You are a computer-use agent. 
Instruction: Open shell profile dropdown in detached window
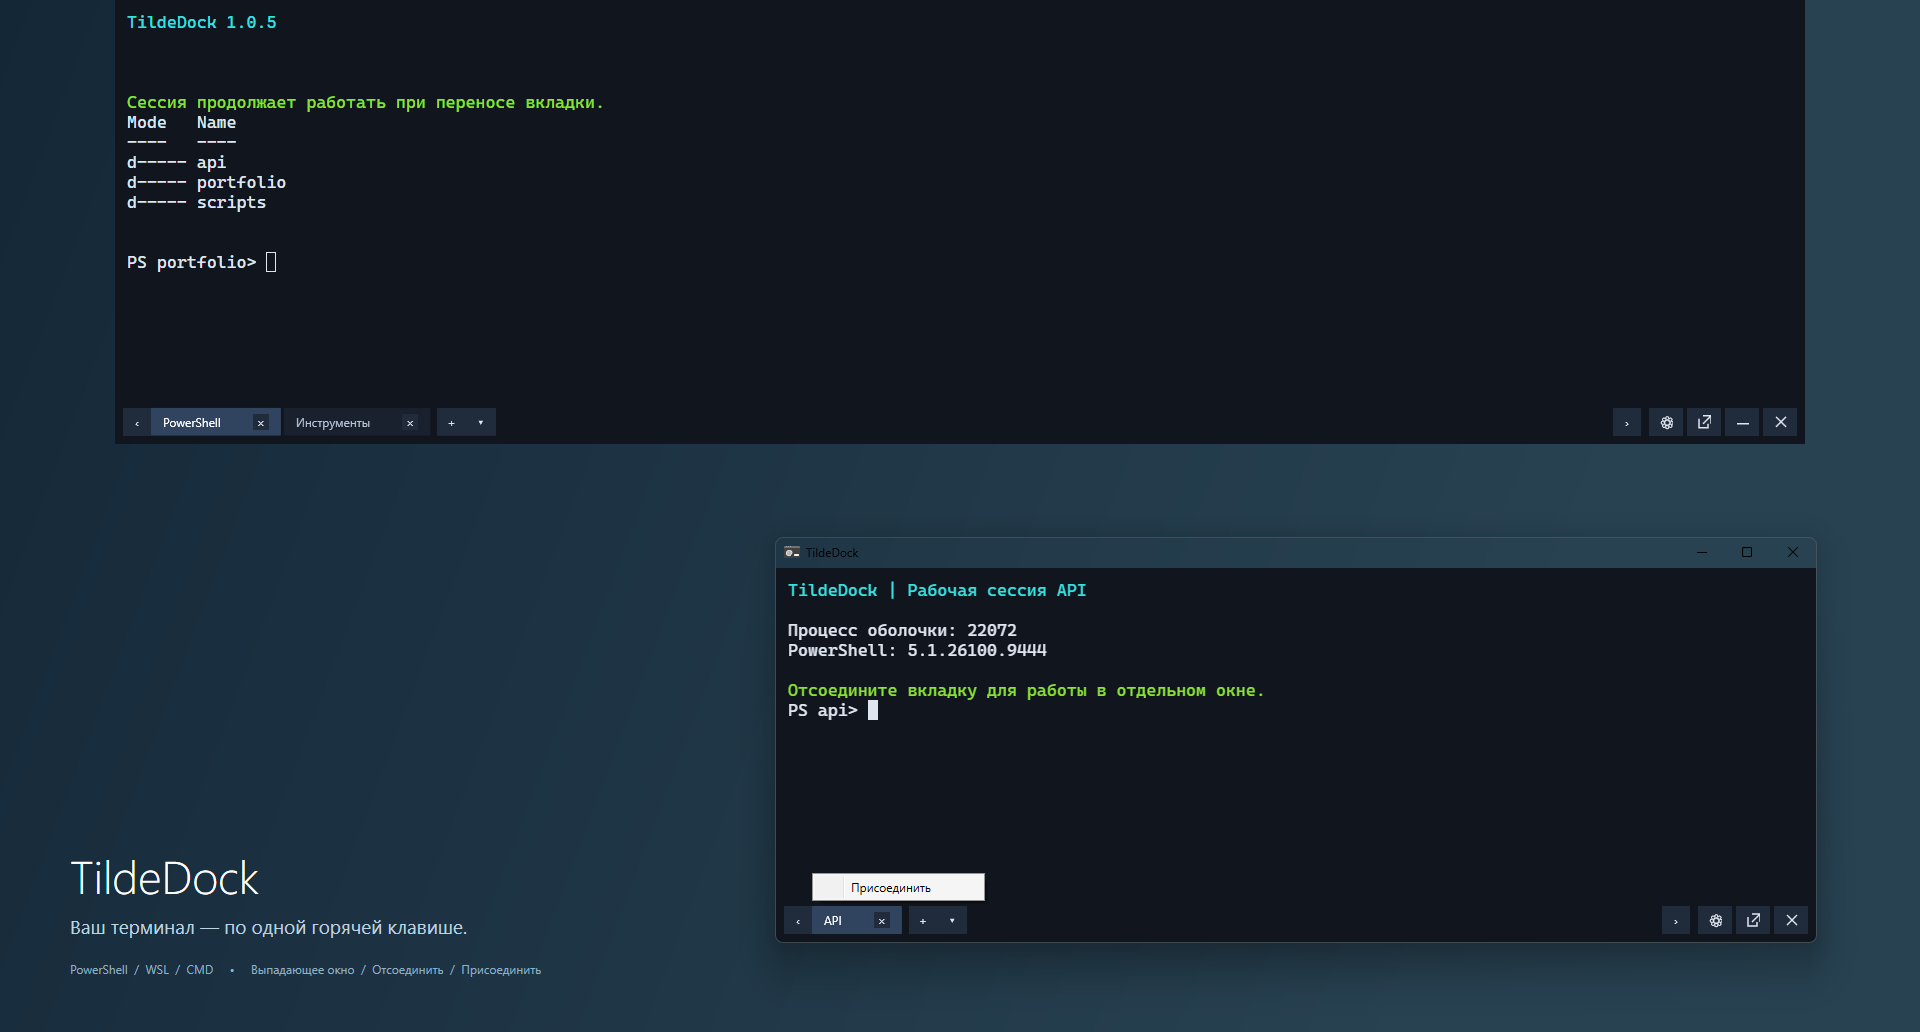coord(952,920)
